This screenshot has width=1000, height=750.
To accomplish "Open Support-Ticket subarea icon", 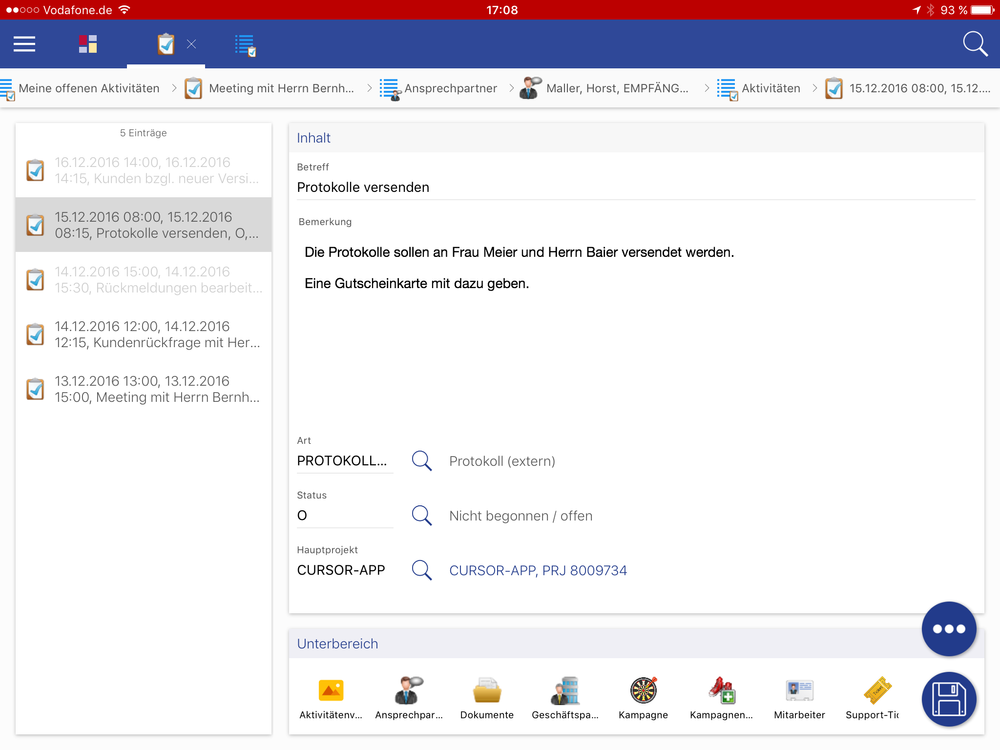I will [876, 696].
